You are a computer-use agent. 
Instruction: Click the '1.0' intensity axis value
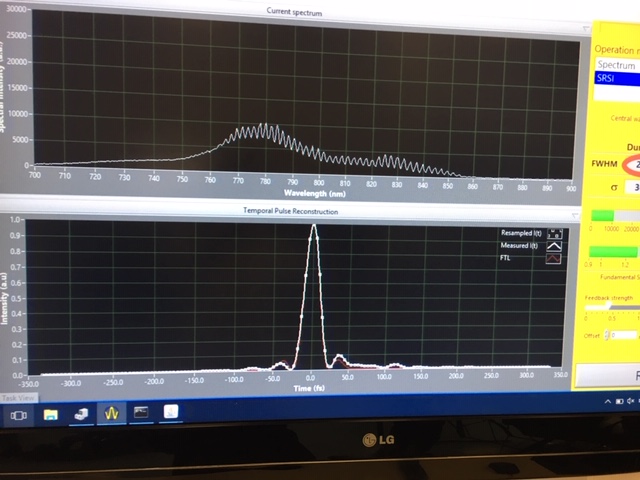15,220
